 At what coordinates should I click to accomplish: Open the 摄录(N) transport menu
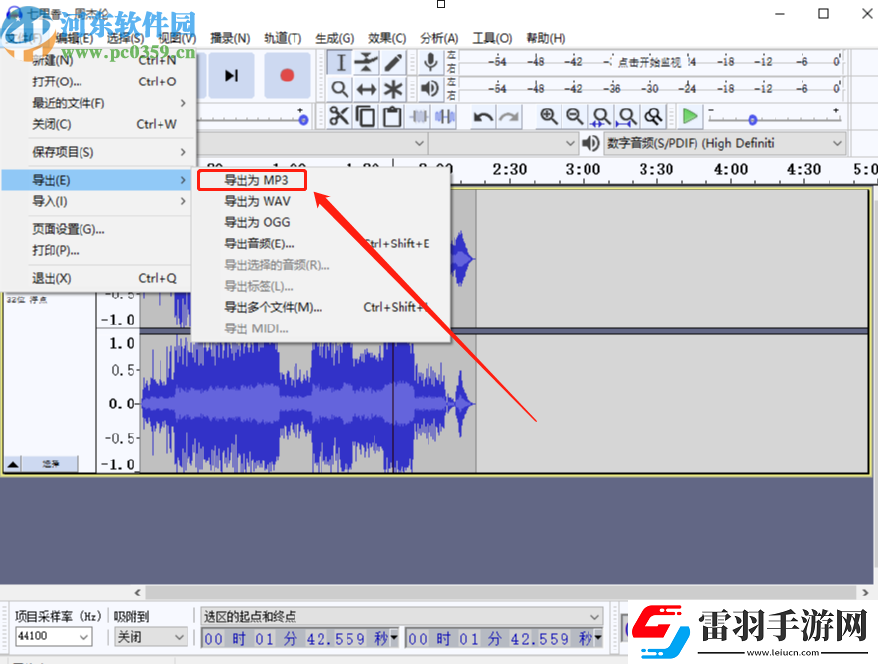pos(230,38)
